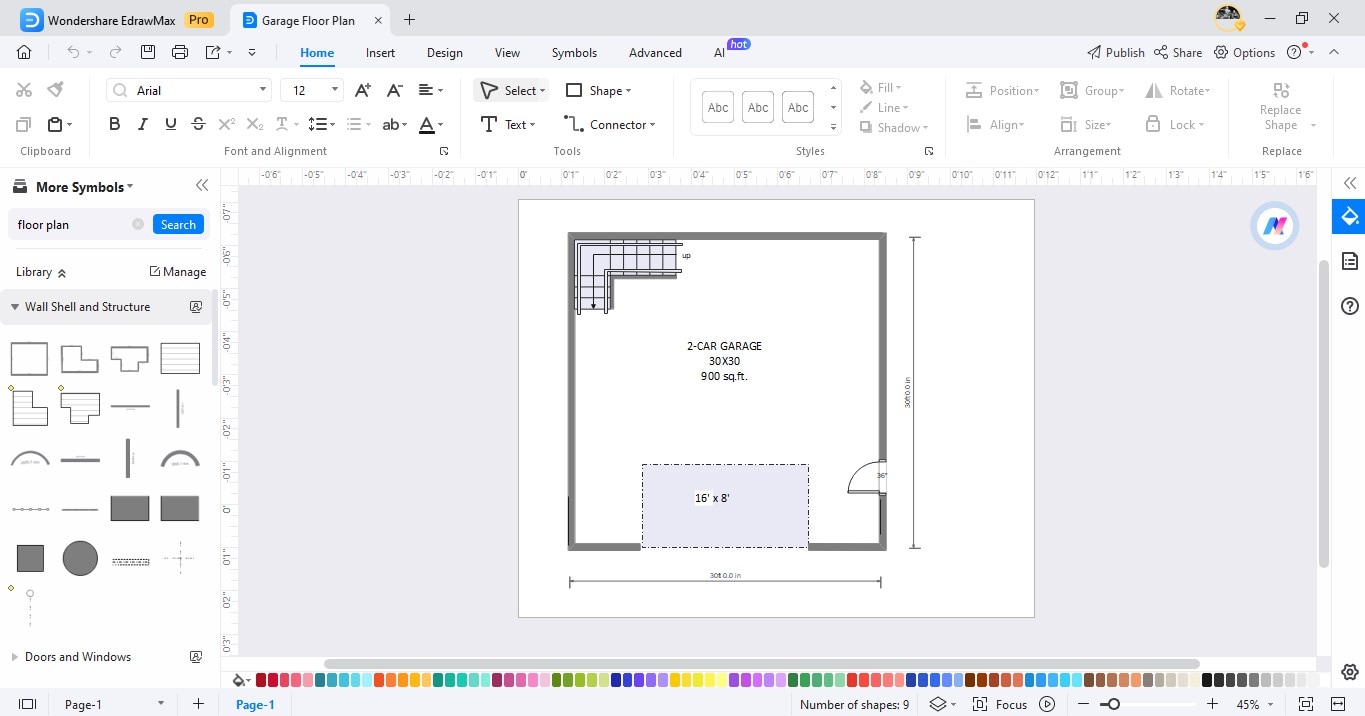
Task: Toggle Bold formatting
Action: [114, 125]
